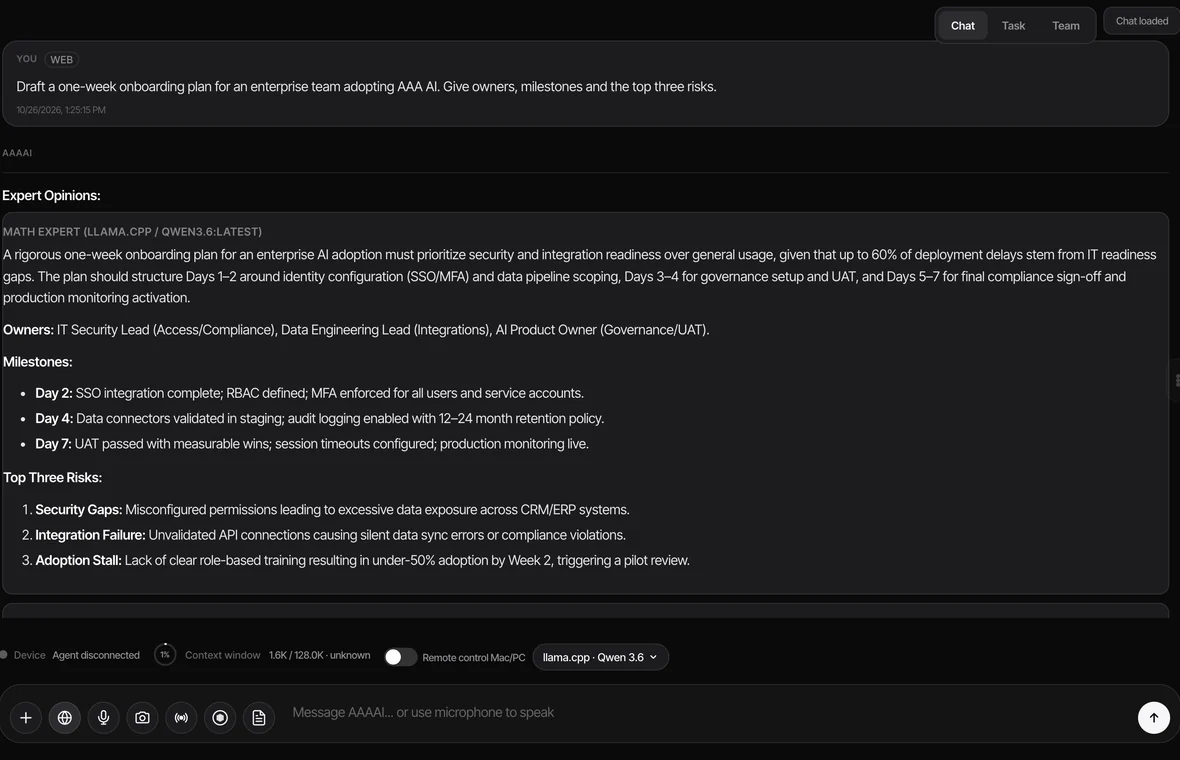This screenshot has width=1180, height=760.
Task: Toggle Remote control Mac/PC switch
Action: coord(400,657)
